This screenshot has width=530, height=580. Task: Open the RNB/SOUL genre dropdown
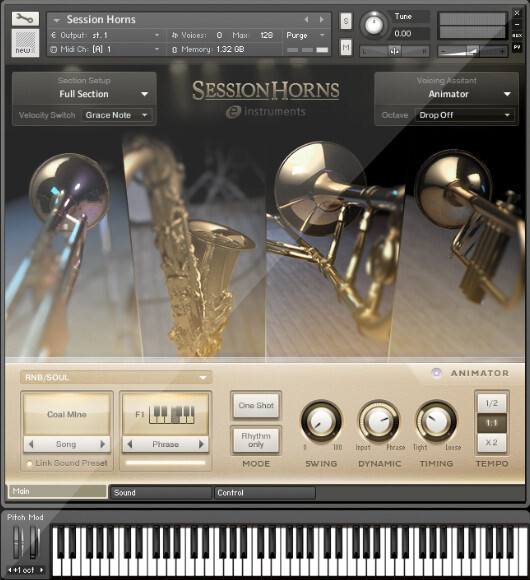(x=116, y=377)
